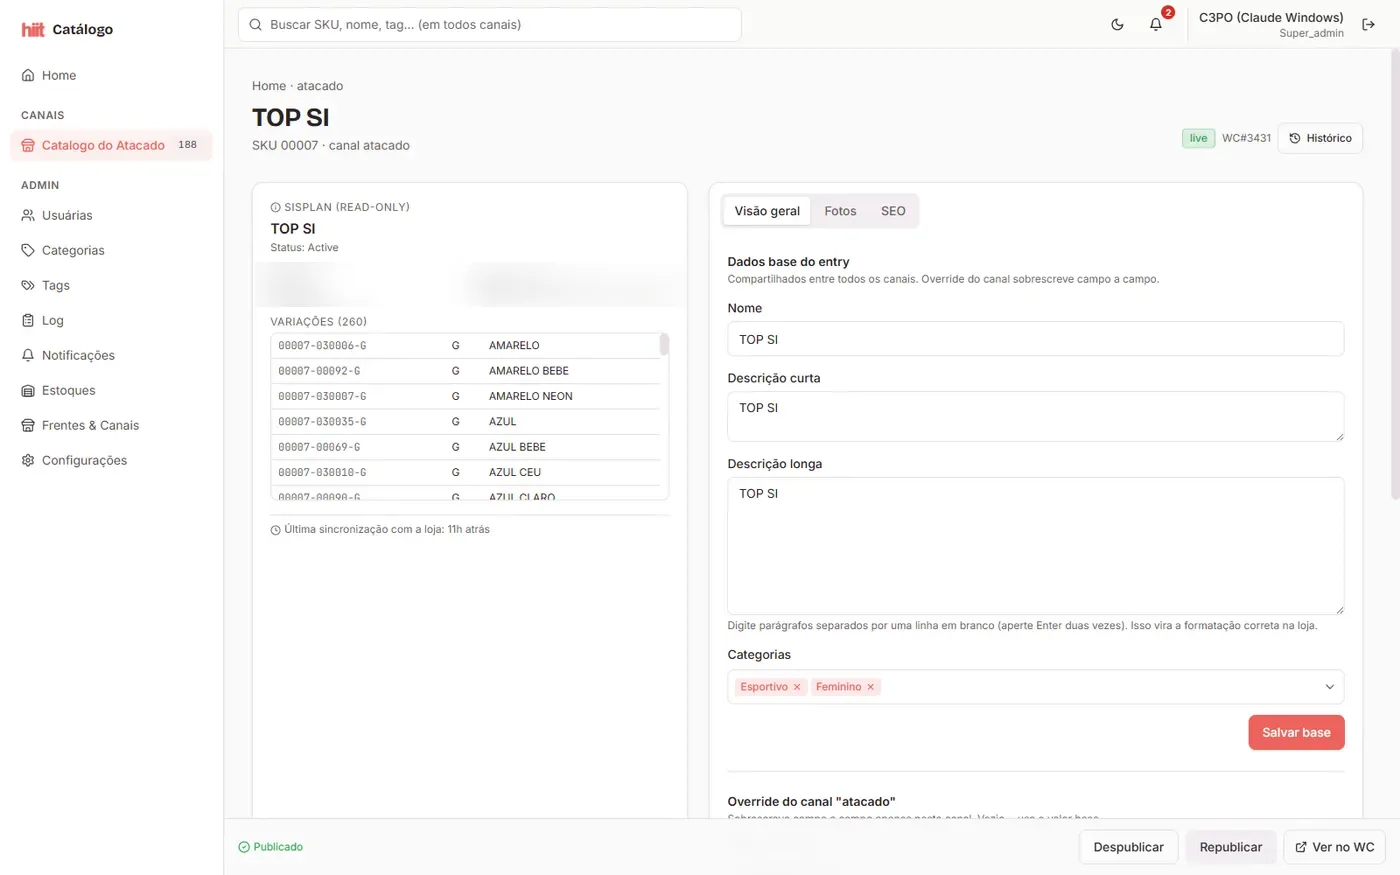
Task: Click the Estoques sidebar icon
Action: point(28,390)
